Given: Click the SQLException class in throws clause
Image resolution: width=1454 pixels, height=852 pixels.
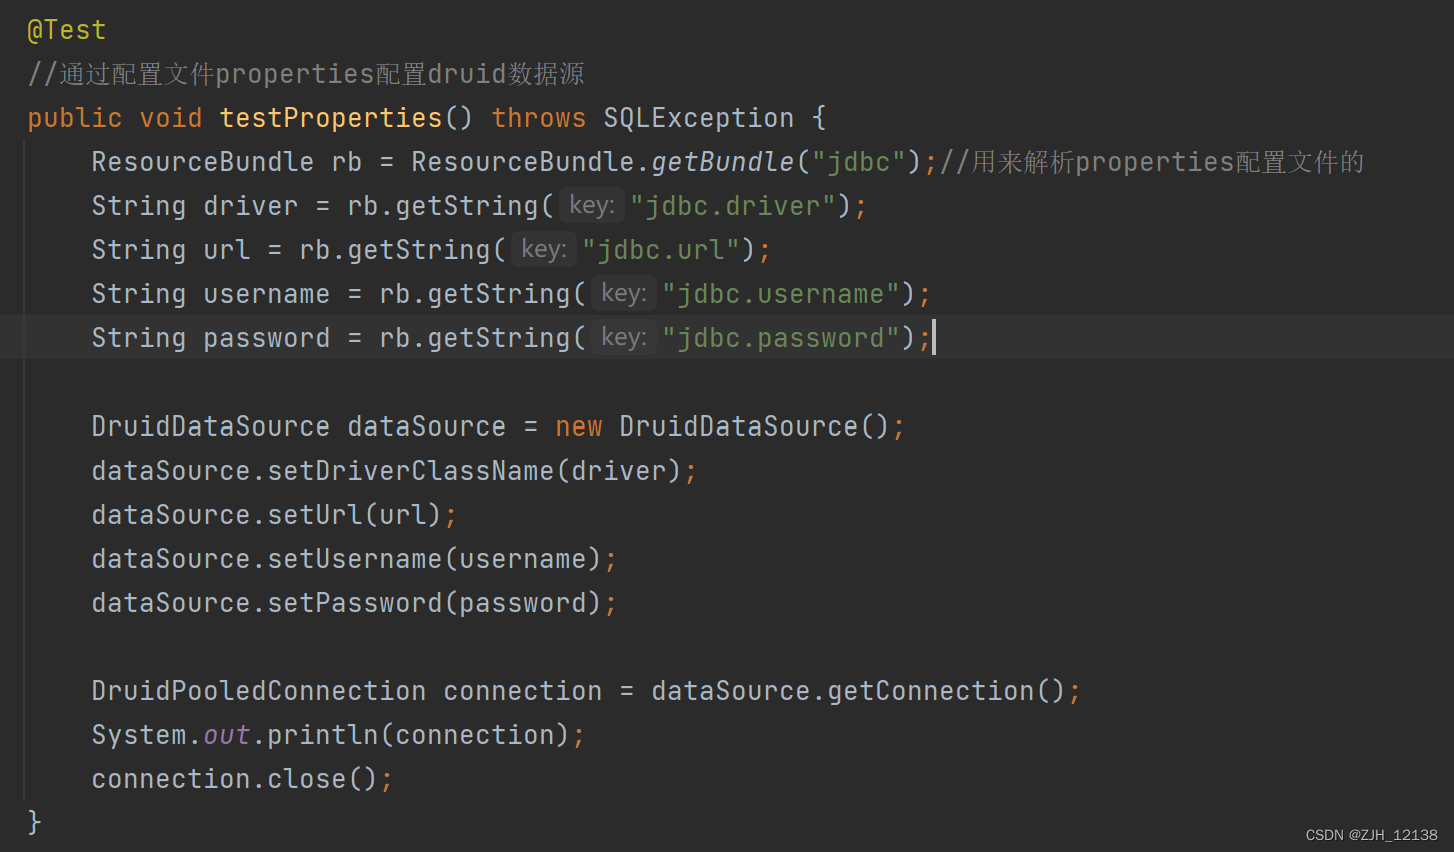Looking at the screenshot, I should (698, 118).
